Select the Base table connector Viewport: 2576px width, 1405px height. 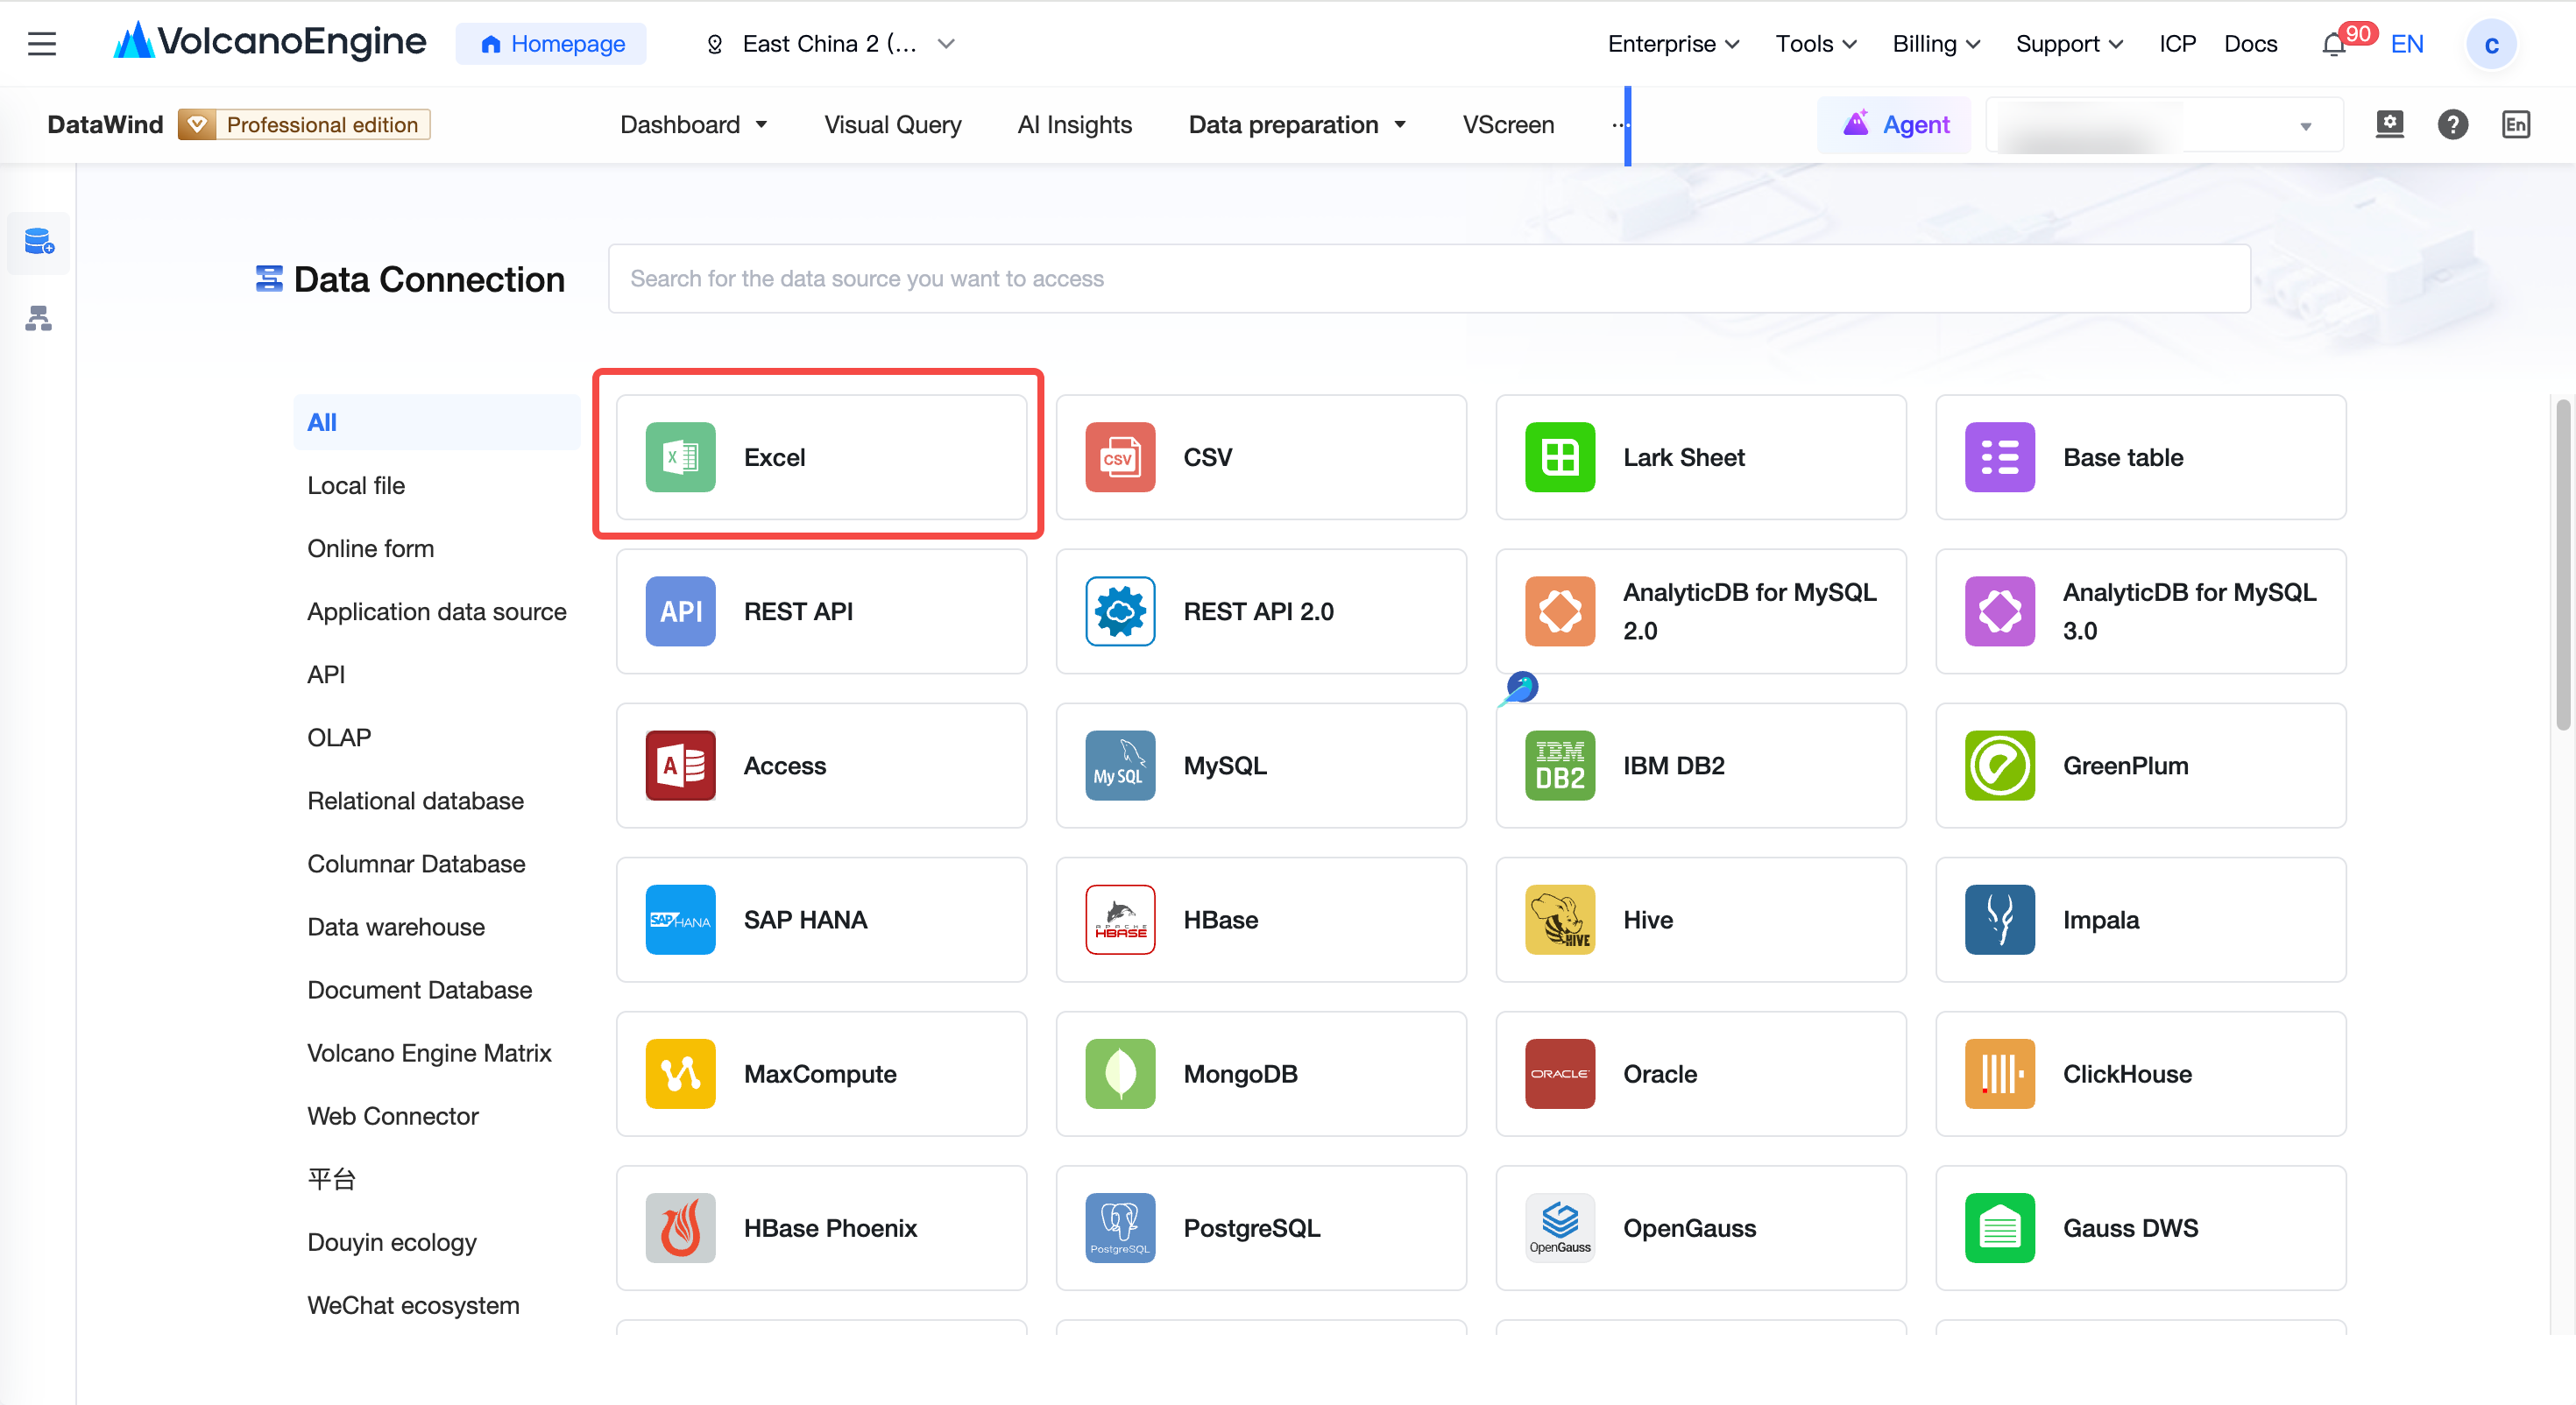(2140, 457)
